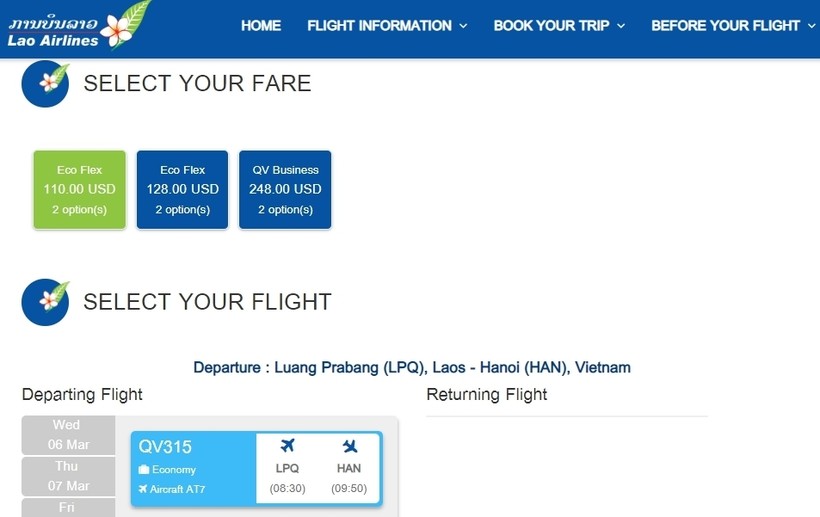Click the Departure route heading text
Viewport: 820px width, 517px height.
pos(412,368)
